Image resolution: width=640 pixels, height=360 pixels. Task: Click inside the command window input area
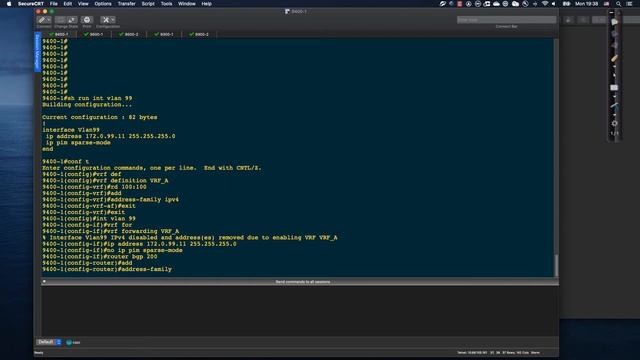[300, 310]
